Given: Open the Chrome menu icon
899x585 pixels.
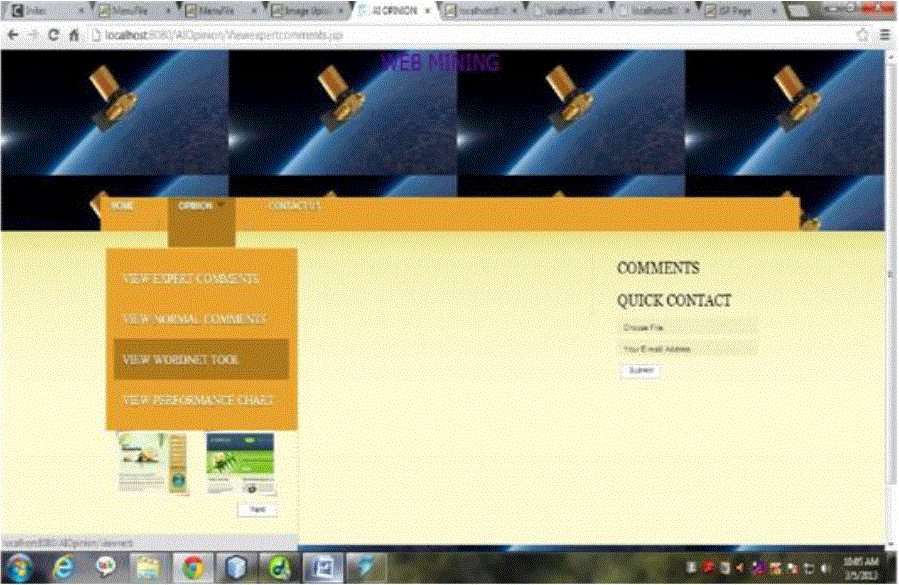Looking at the screenshot, I should 885,34.
